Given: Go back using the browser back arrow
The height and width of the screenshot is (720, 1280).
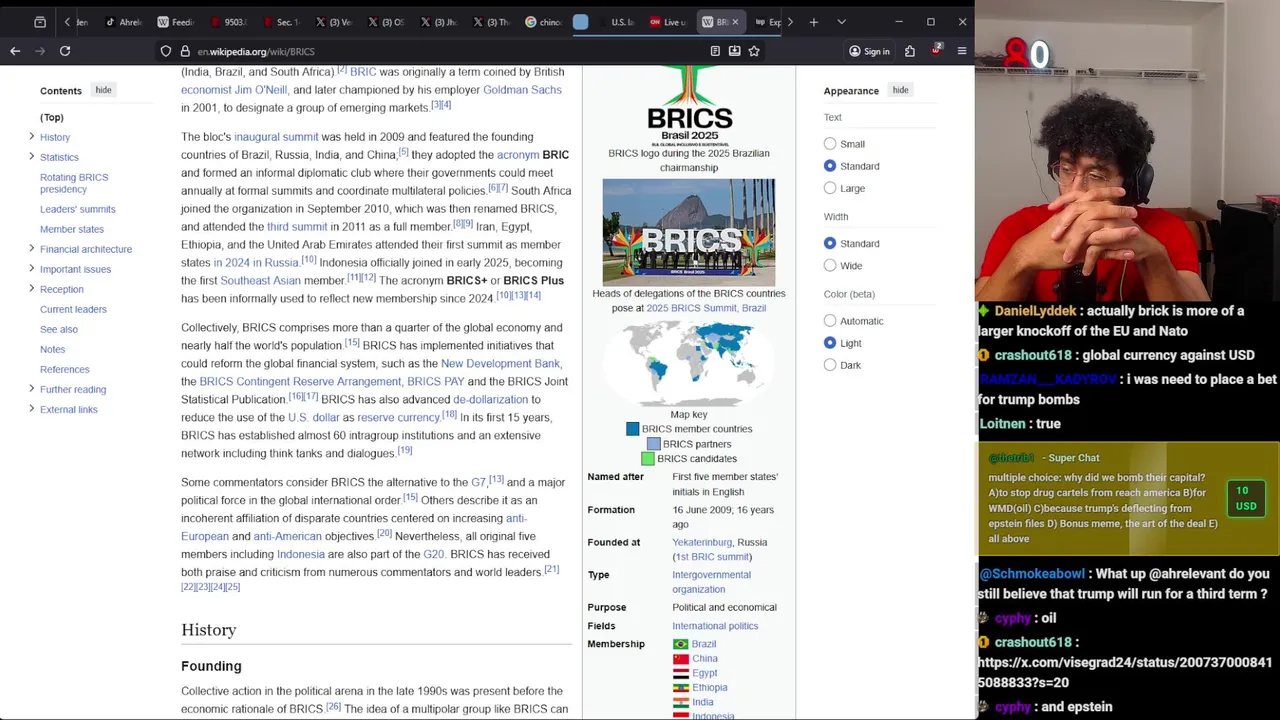Looking at the screenshot, I should click(x=15, y=51).
